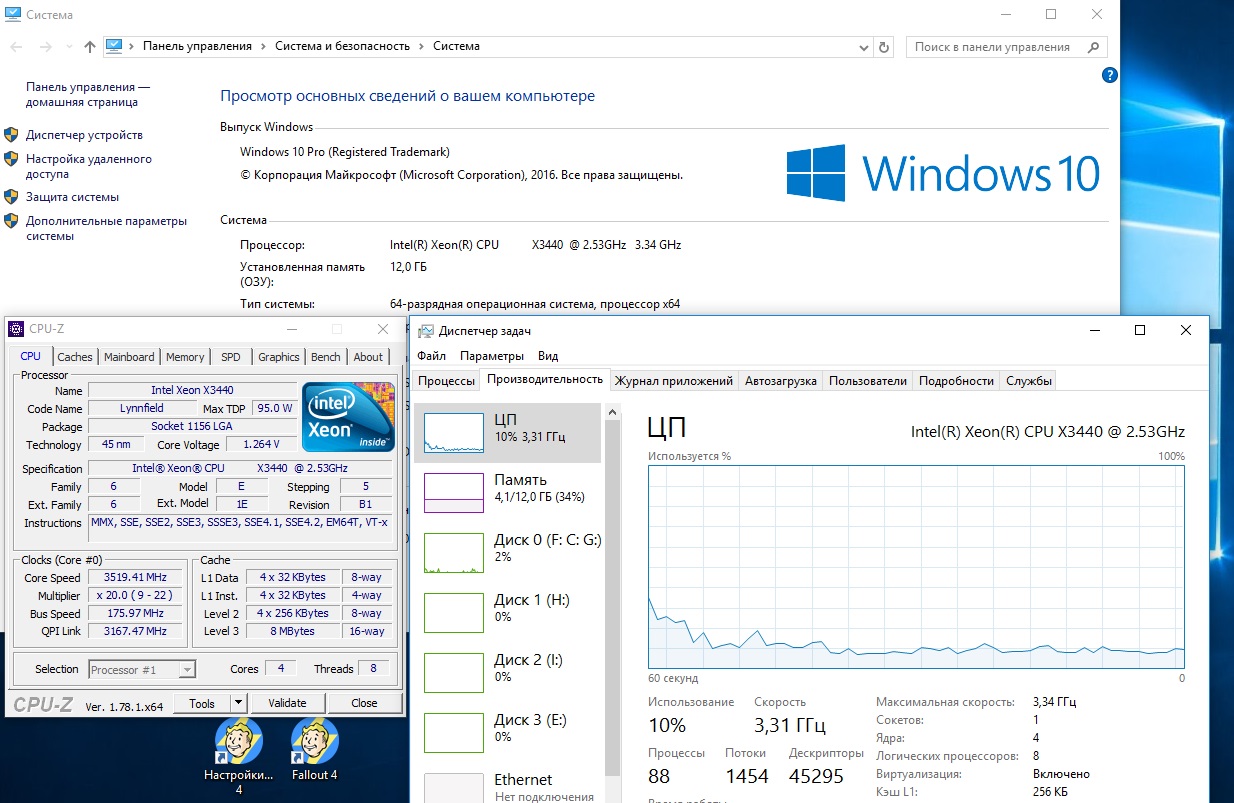This screenshot has height=803, width=1234.
Task: Click Система и безопасность breadcrumb
Action: pyautogui.click(x=343, y=46)
